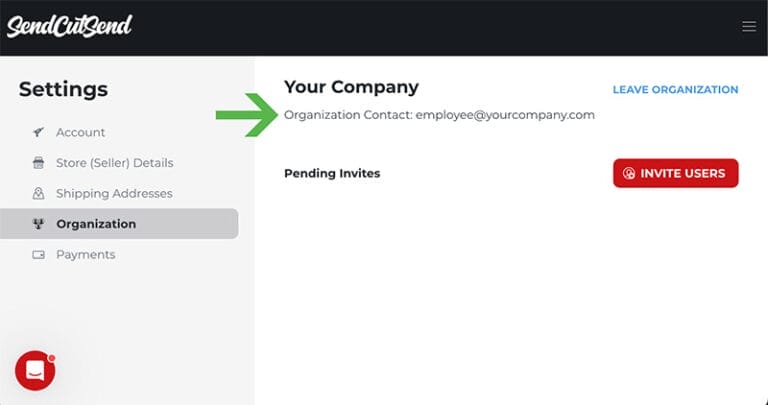Image resolution: width=768 pixels, height=405 pixels.
Task: Click the Leave Organization link
Action: (675, 90)
